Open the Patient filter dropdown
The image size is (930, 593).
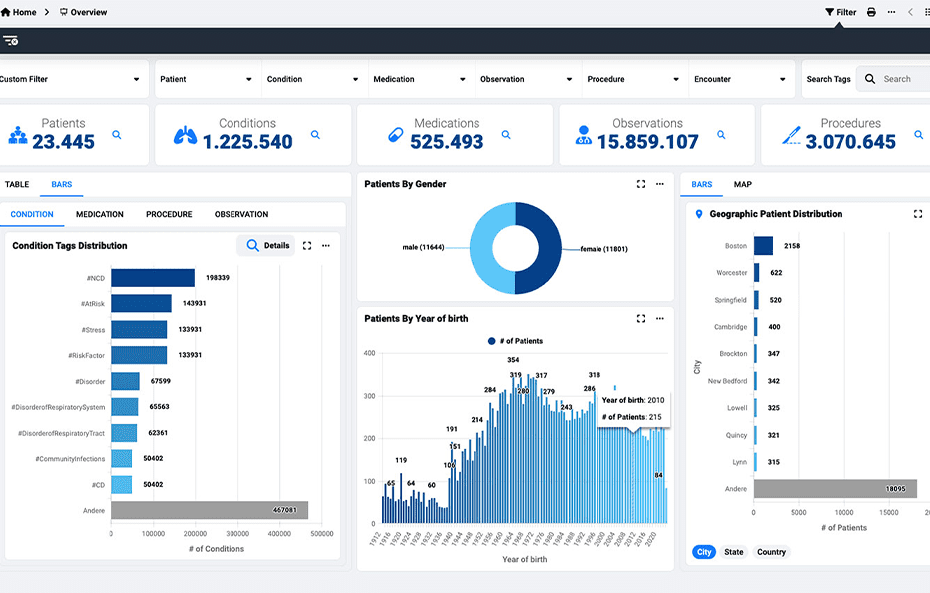[206, 79]
